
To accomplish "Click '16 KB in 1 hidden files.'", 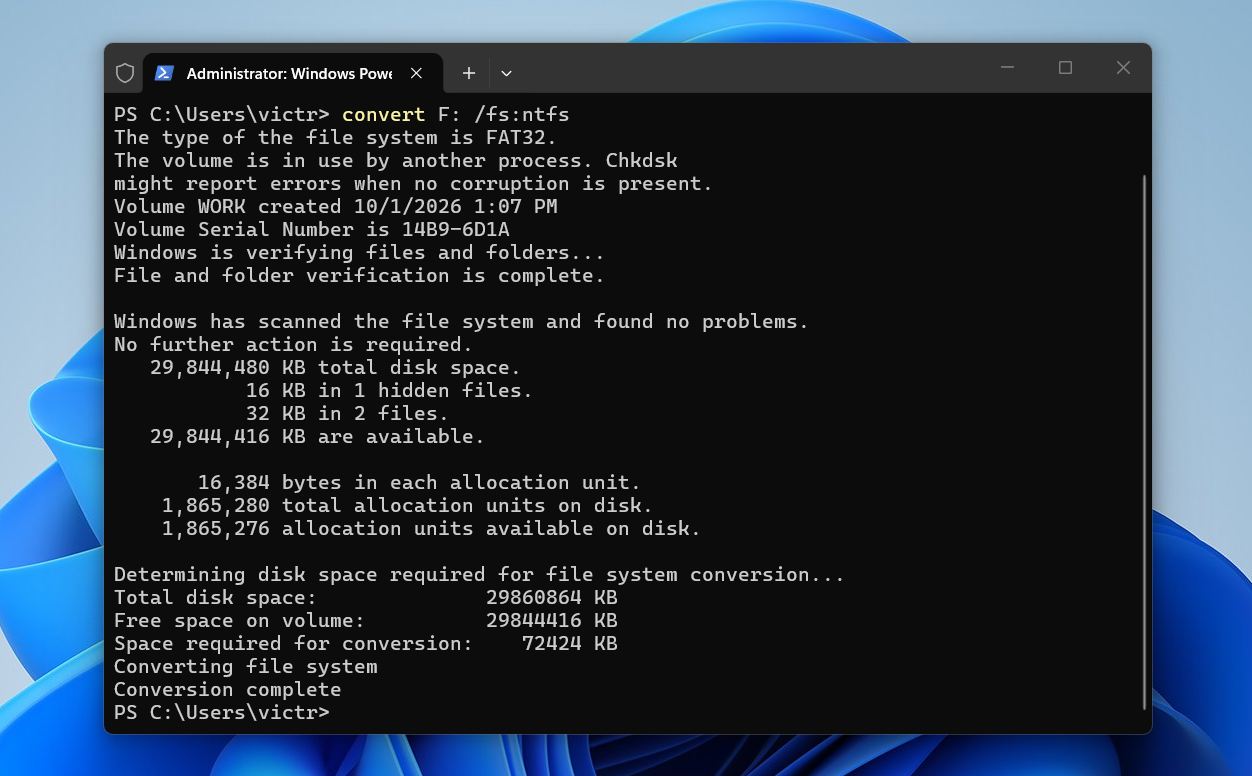I will point(389,391).
